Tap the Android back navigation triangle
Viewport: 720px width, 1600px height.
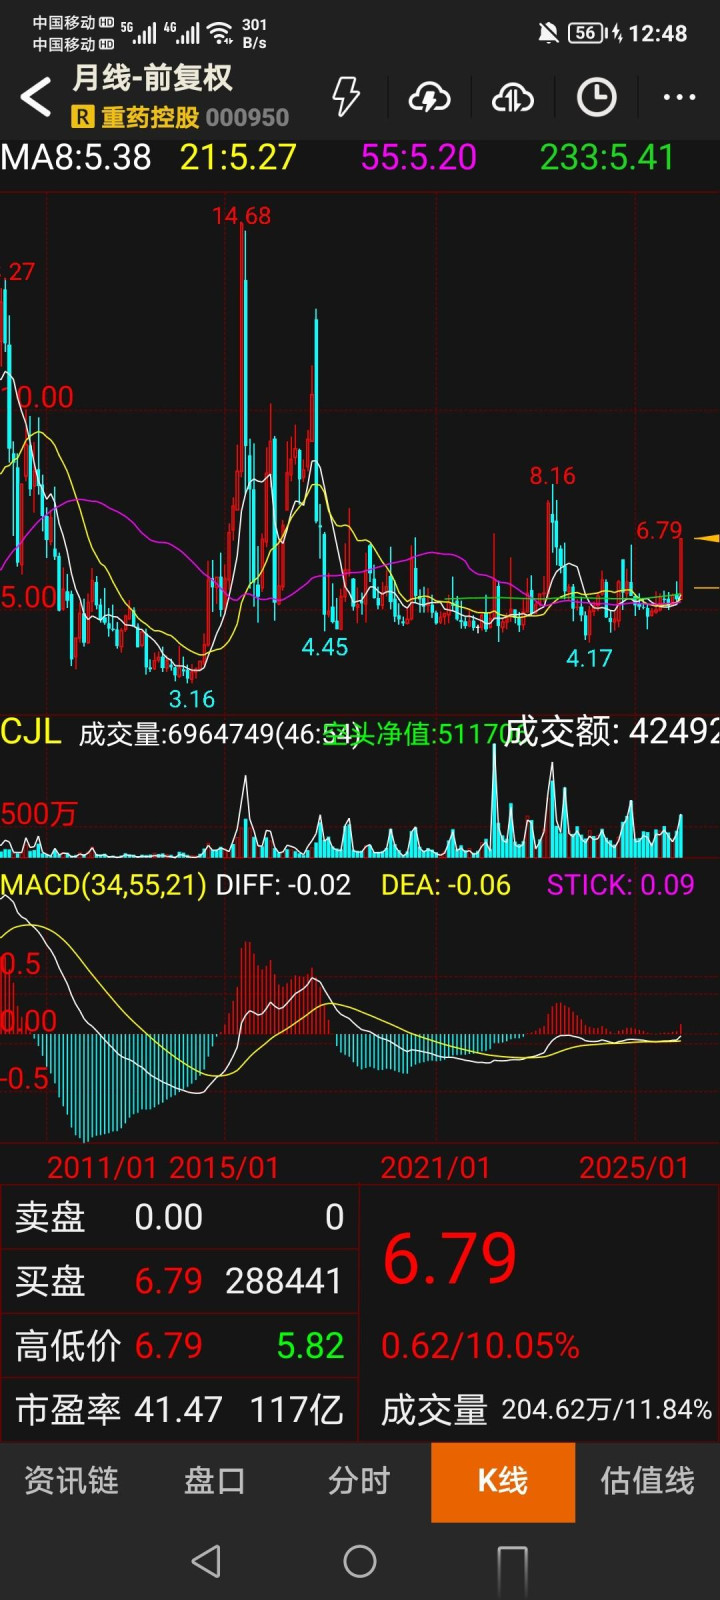pos(206,1561)
